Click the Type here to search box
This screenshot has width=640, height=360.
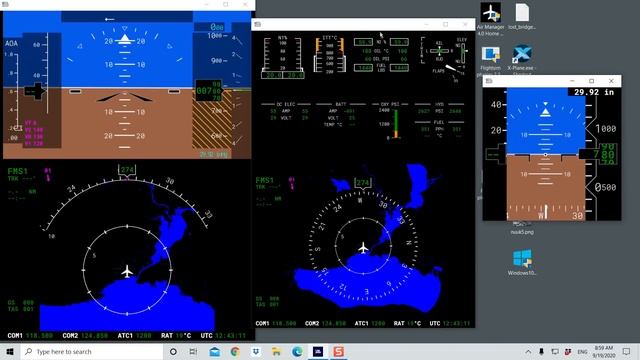(x=92, y=351)
